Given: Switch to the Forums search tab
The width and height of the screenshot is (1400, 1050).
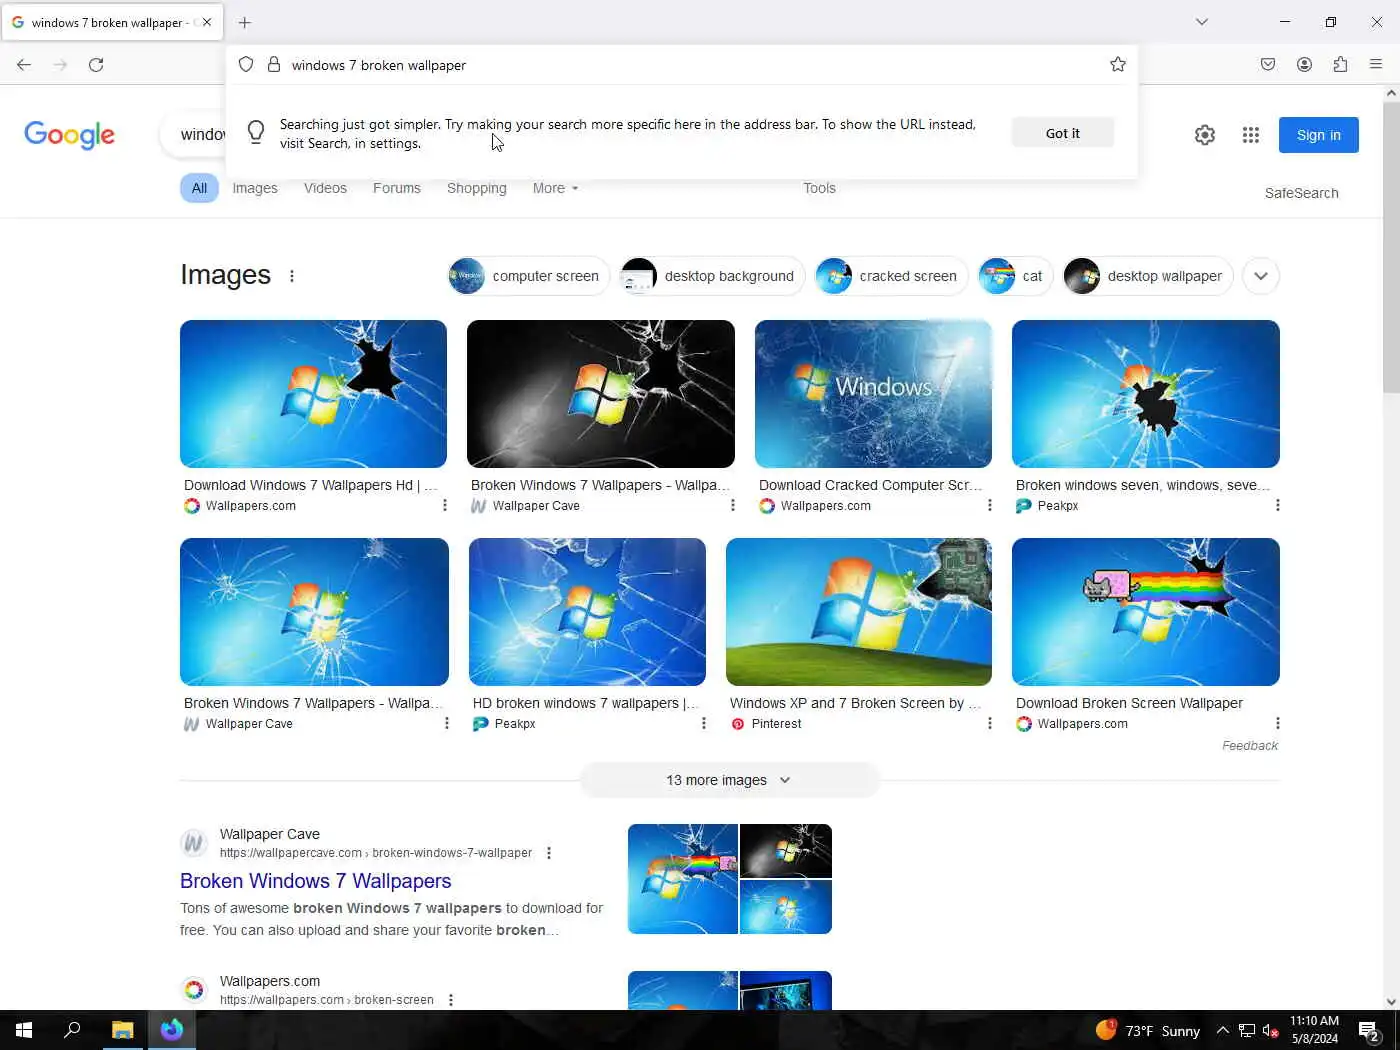Looking at the screenshot, I should tap(397, 188).
